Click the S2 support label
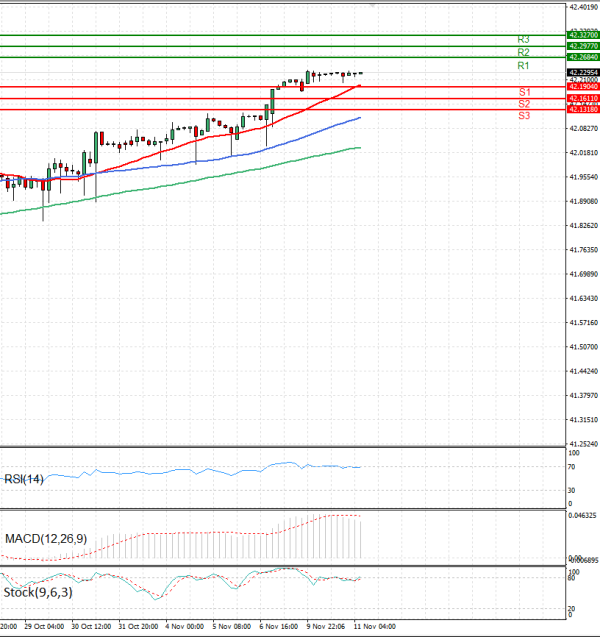Image resolution: width=600 pixels, height=637 pixels. coord(524,104)
